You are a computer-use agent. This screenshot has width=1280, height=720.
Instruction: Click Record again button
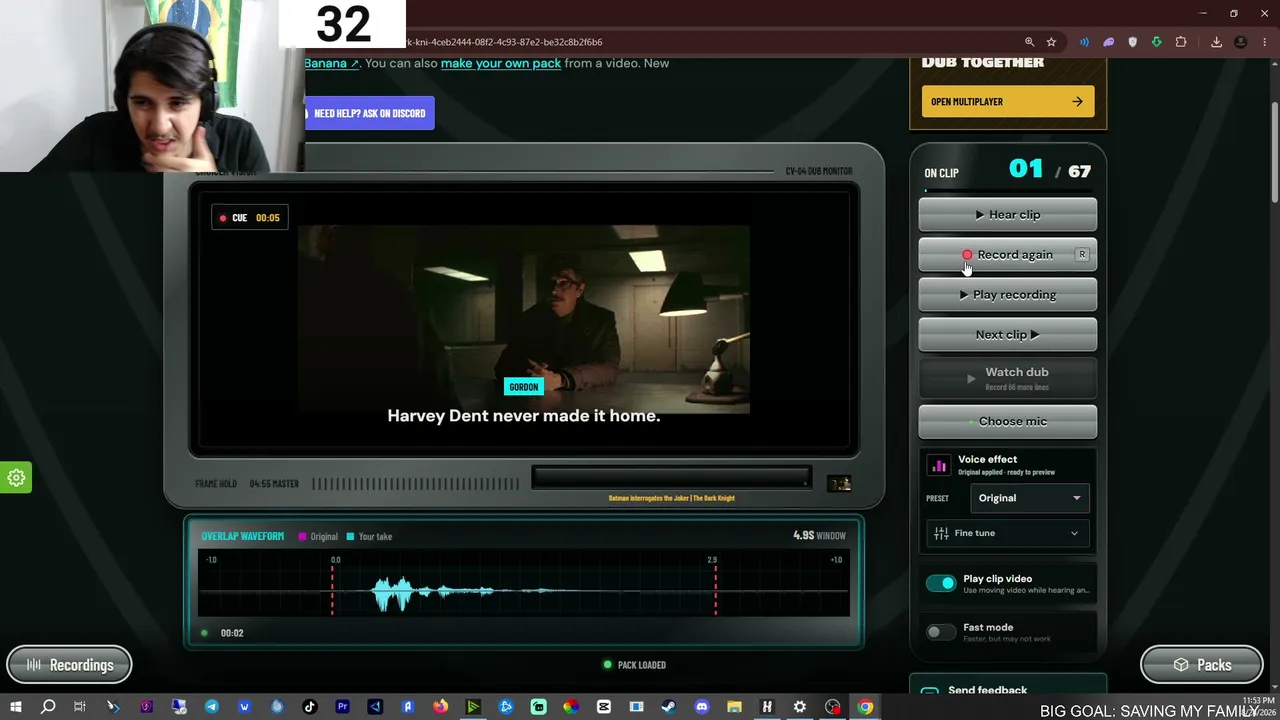point(1008,254)
